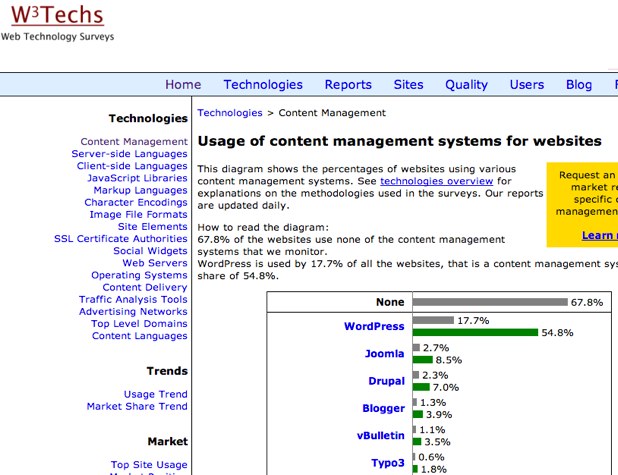This screenshot has width=618, height=475.
Task: Select Web Servers in sidebar
Action: (155, 263)
